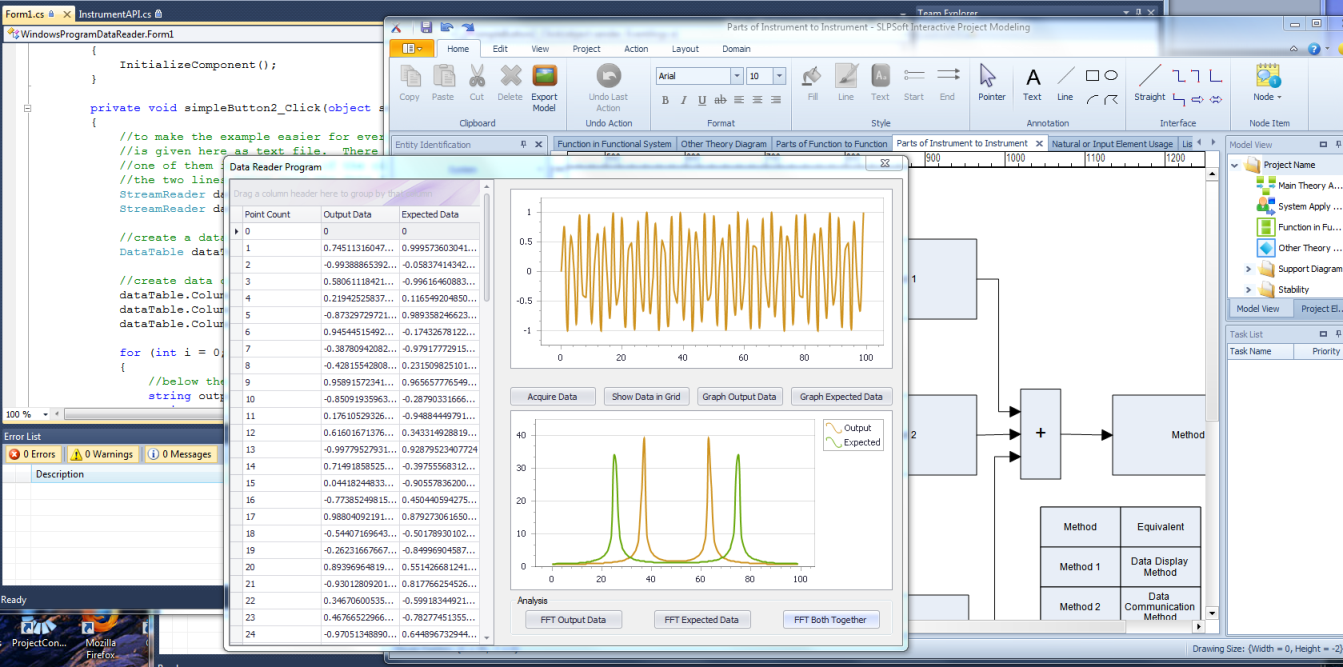Switch to the Edit ribbon tab
The image size is (1343, 667).
click(x=500, y=48)
